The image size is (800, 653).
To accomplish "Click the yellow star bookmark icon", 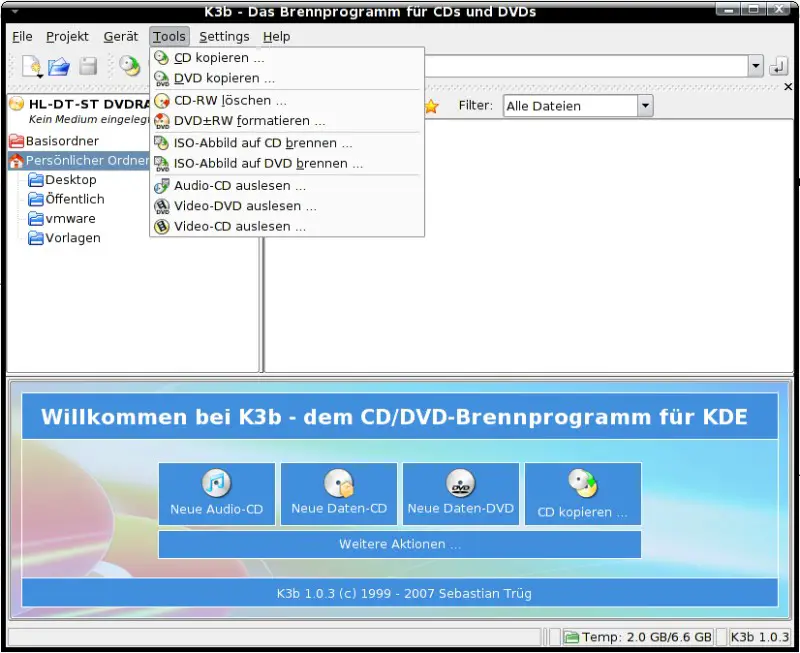I will (432, 106).
